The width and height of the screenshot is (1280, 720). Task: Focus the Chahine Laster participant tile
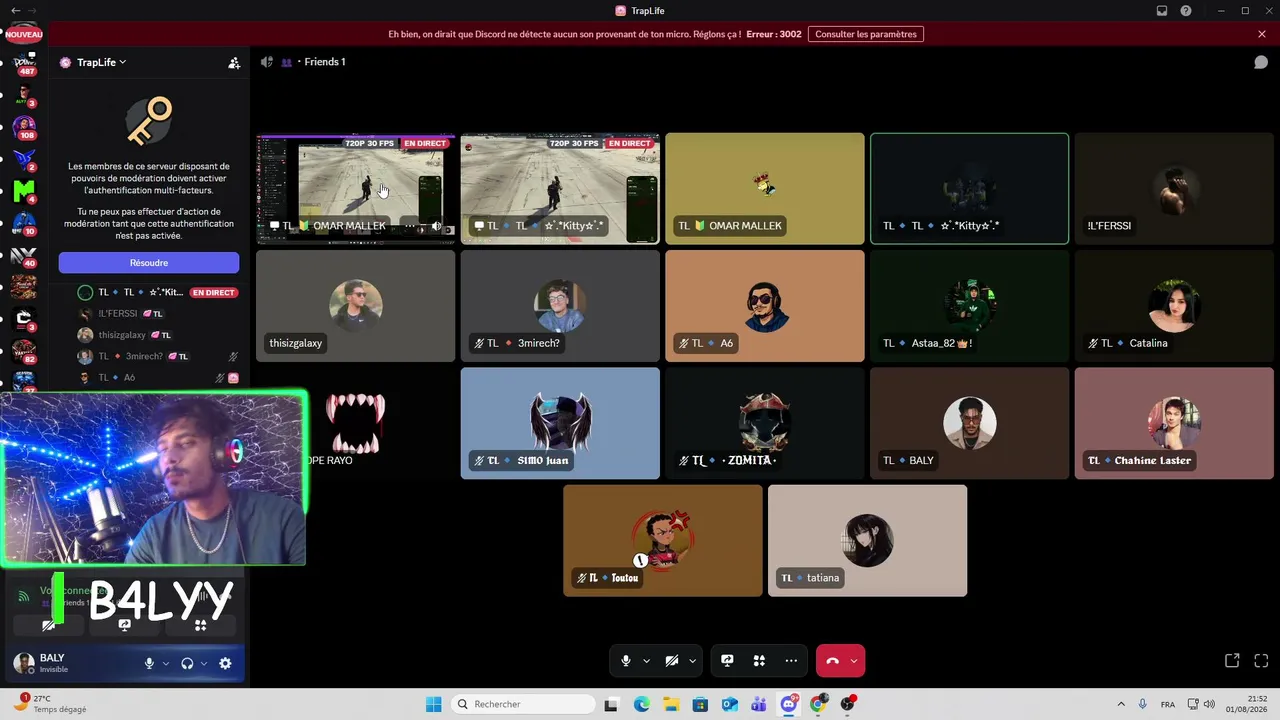click(x=1174, y=423)
